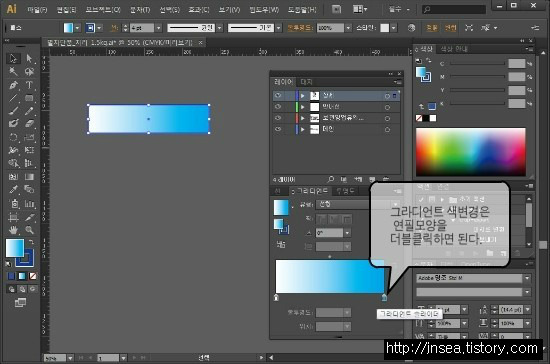Select the Rectangle tool

(29, 98)
